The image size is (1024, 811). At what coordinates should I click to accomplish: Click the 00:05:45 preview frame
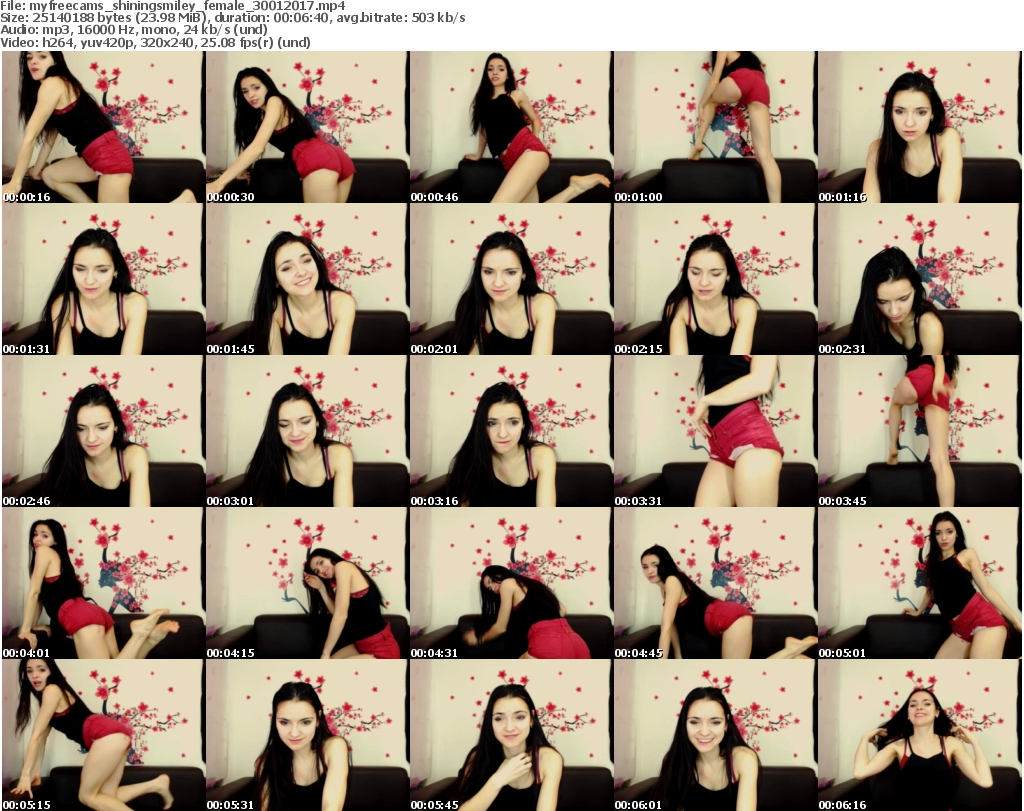click(x=511, y=735)
